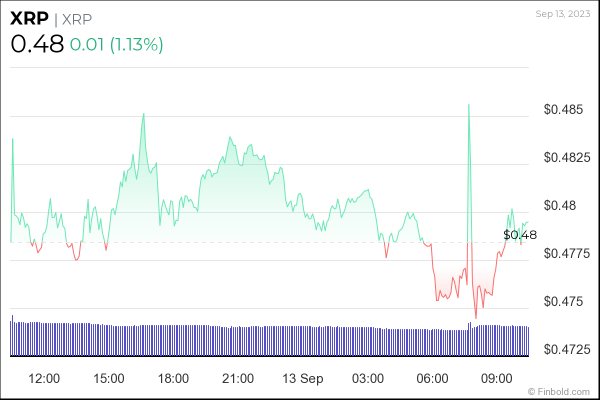
Task: Click the green 0.01 (1.13%) change
Action: click(x=118, y=45)
